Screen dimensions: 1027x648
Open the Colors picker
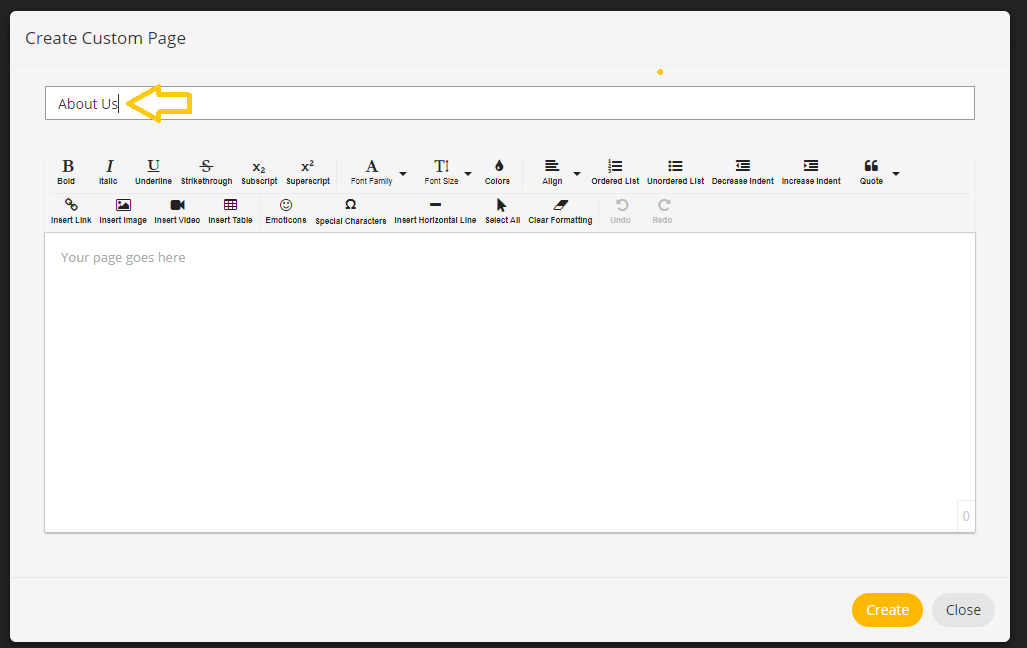[x=498, y=172]
